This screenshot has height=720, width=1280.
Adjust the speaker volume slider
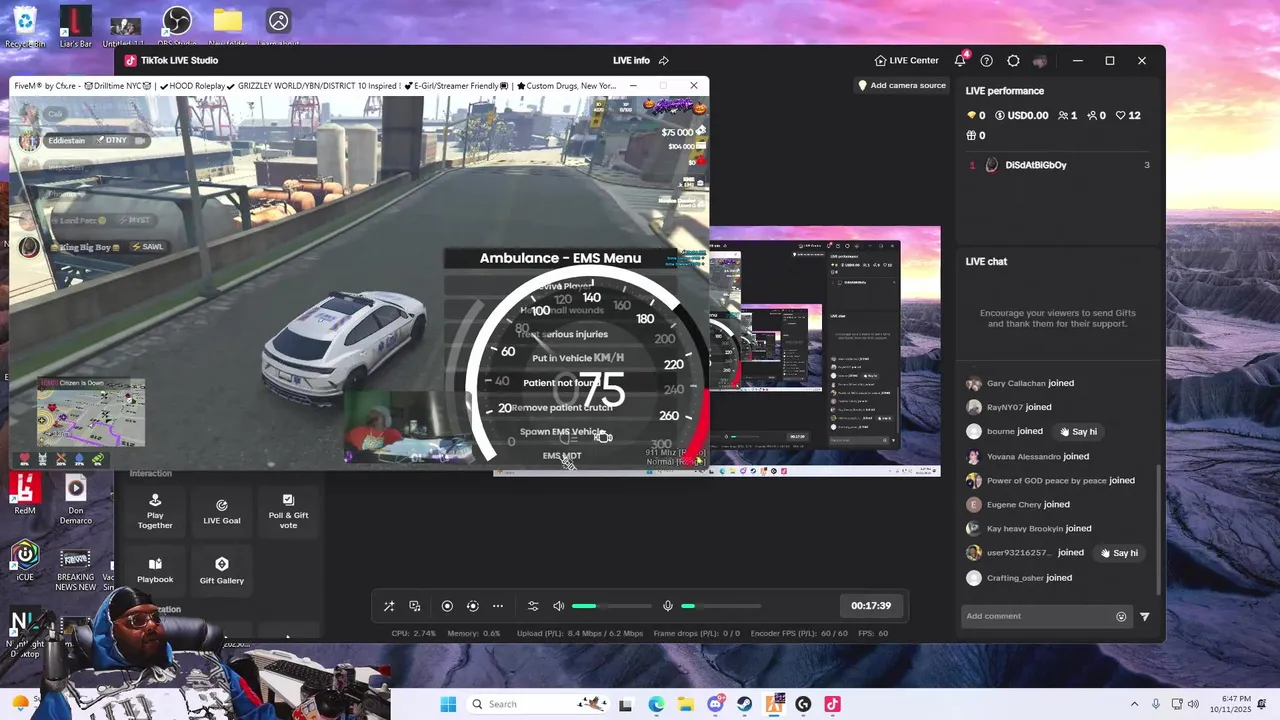(x=612, y=606)
